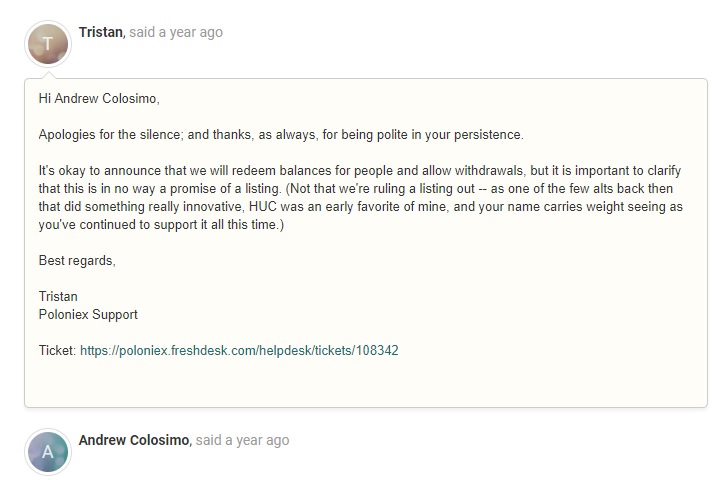Viewport: 727px width, 480px height.
Task: Click the author name "Tristan" in header
Action: [102, 32]
